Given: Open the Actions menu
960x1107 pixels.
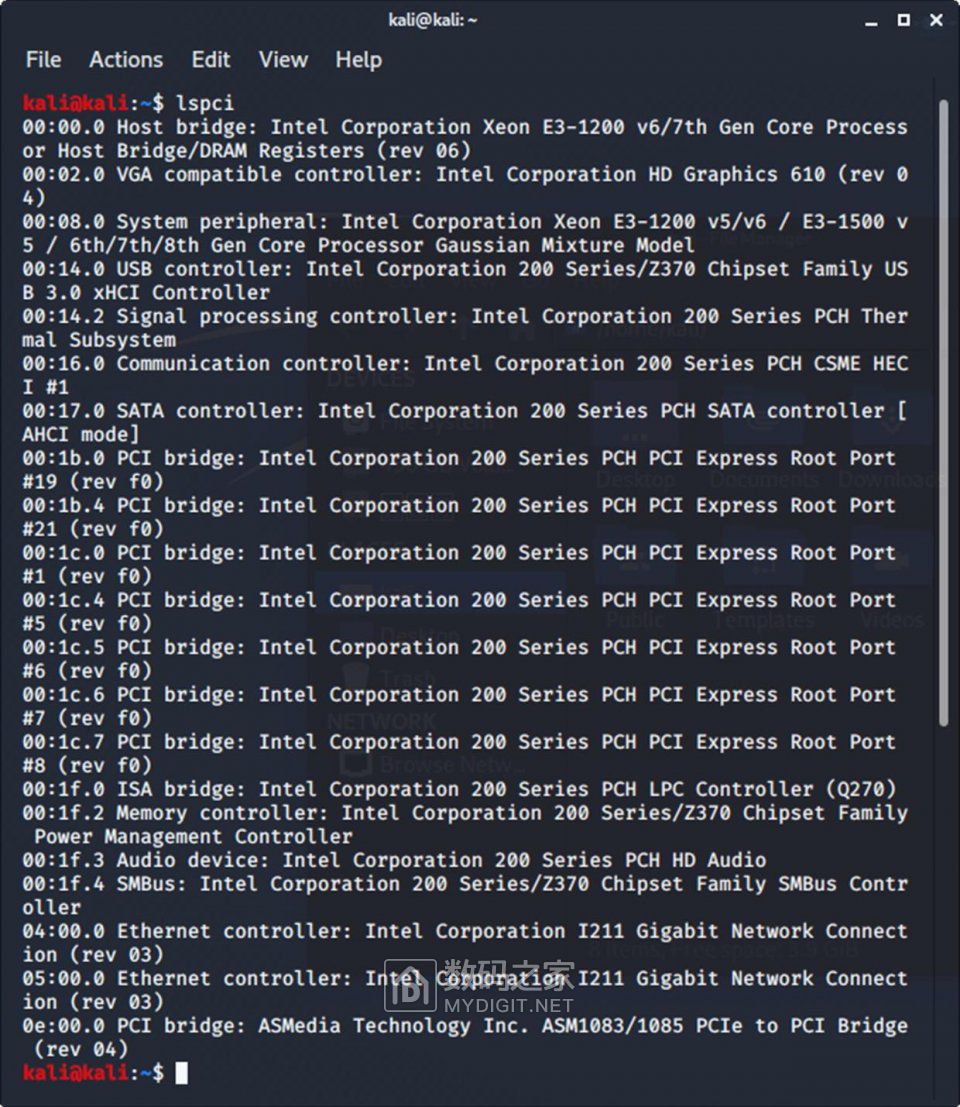Looking at the screenshot, I should pyautogui.click(x=125, y=60).
